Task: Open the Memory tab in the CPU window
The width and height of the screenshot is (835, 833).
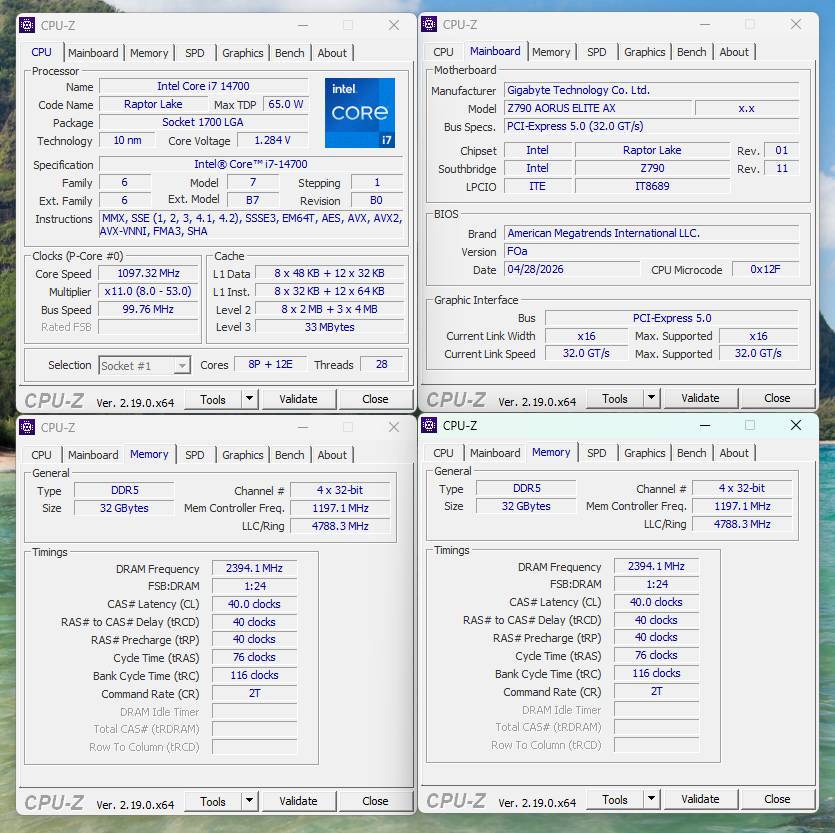Action: pos(149,53)
